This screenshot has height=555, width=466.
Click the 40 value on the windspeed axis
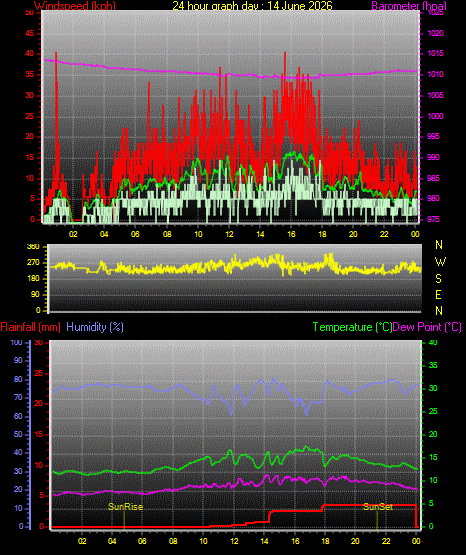pyautogui.click(x=30, y=54)
